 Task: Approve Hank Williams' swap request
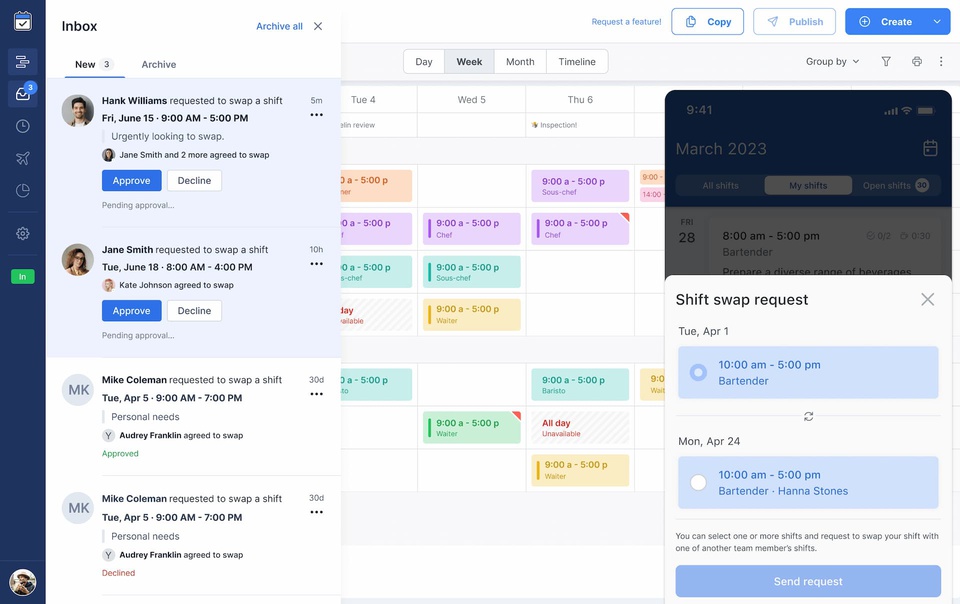pos(131,181)
